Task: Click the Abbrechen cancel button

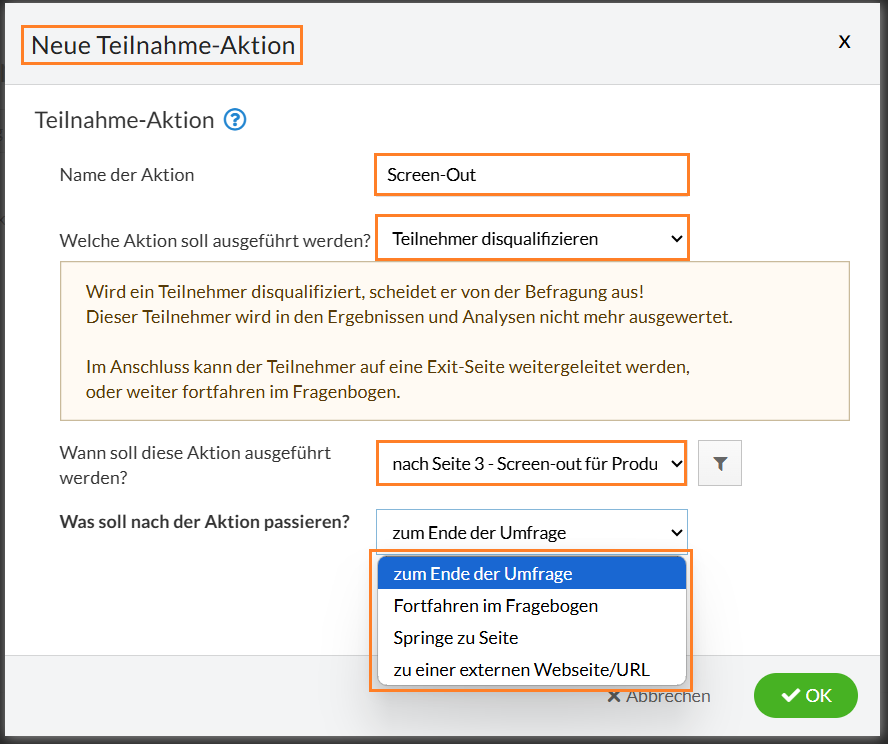Action: point(659,696)
